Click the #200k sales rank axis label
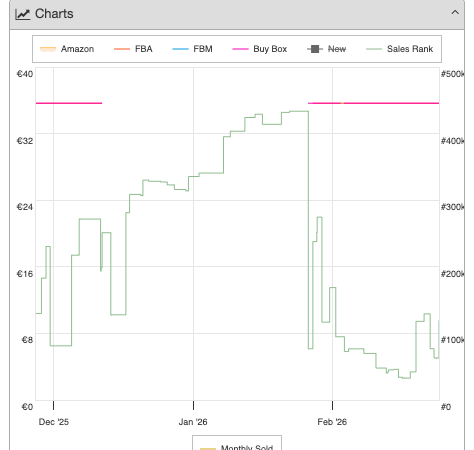 [x=452, y=274]
